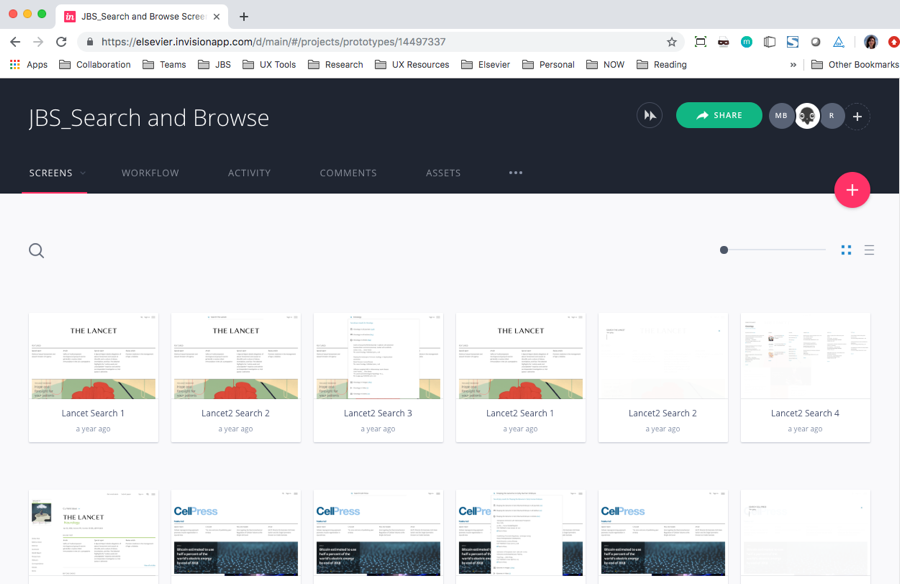Adjust the thumbnail size slider handle
Screen dimensions: 900x584
pos(724,250)
